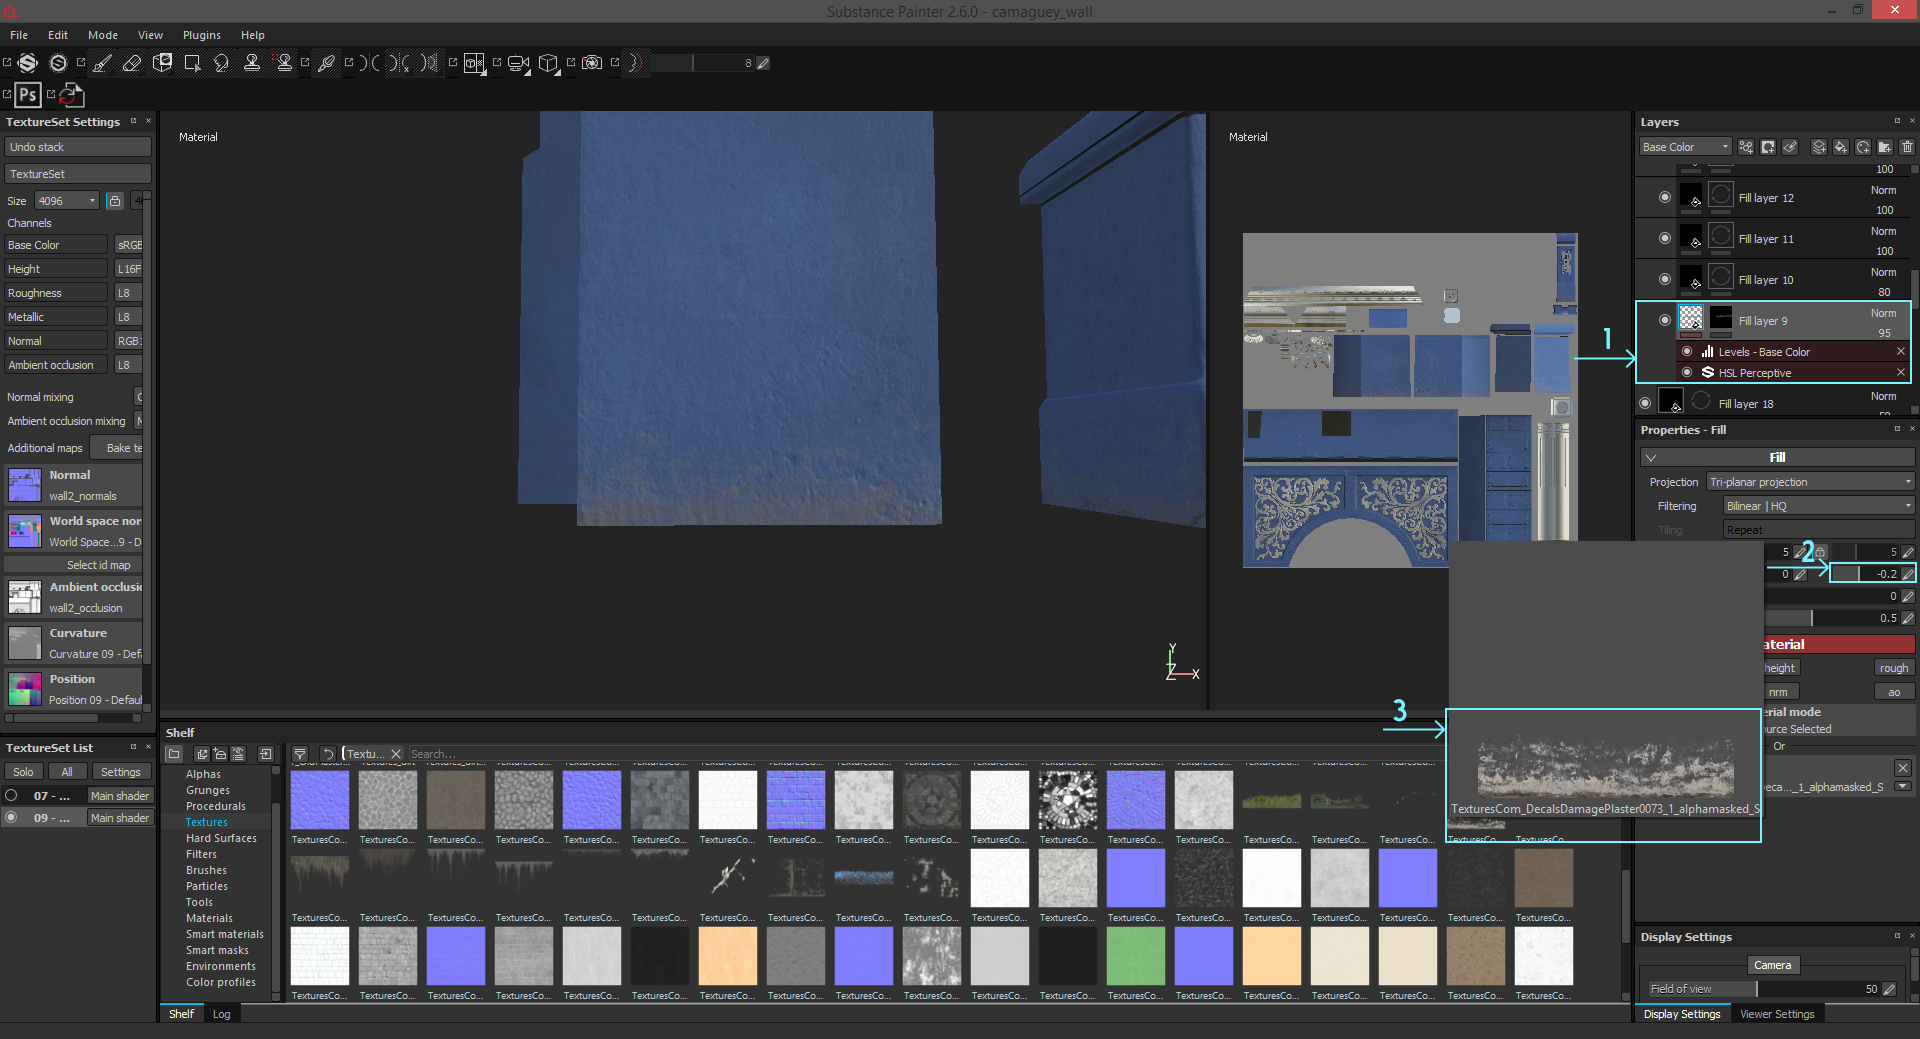Click the Undo stack button

click(x=78, y=147)
